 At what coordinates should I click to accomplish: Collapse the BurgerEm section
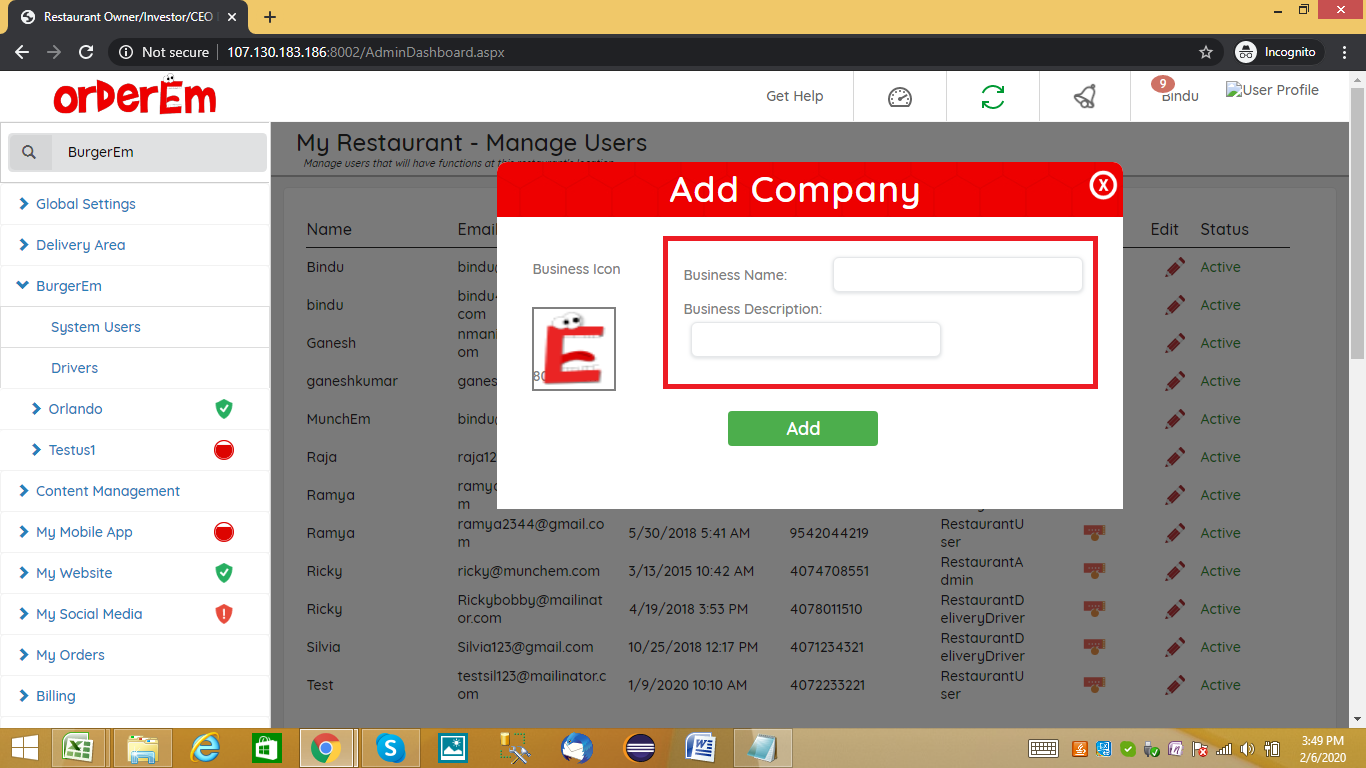tap(68, 286)
